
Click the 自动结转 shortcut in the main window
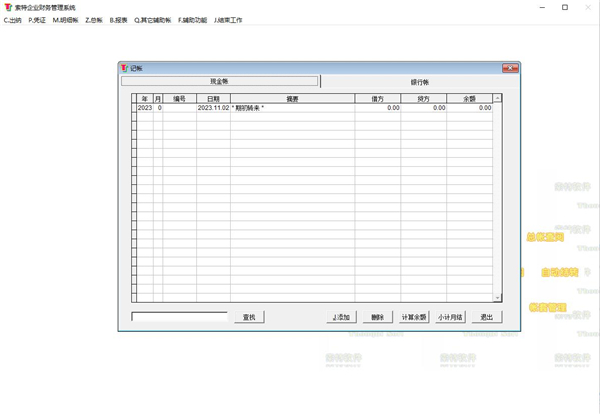560,272
